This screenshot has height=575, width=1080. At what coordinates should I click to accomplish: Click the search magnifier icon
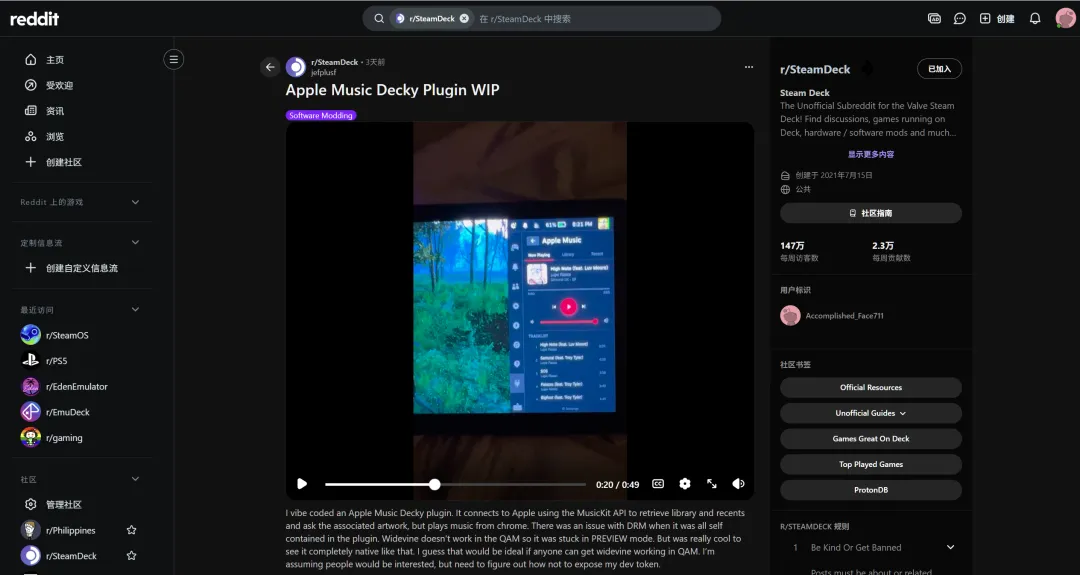point(379,19)
